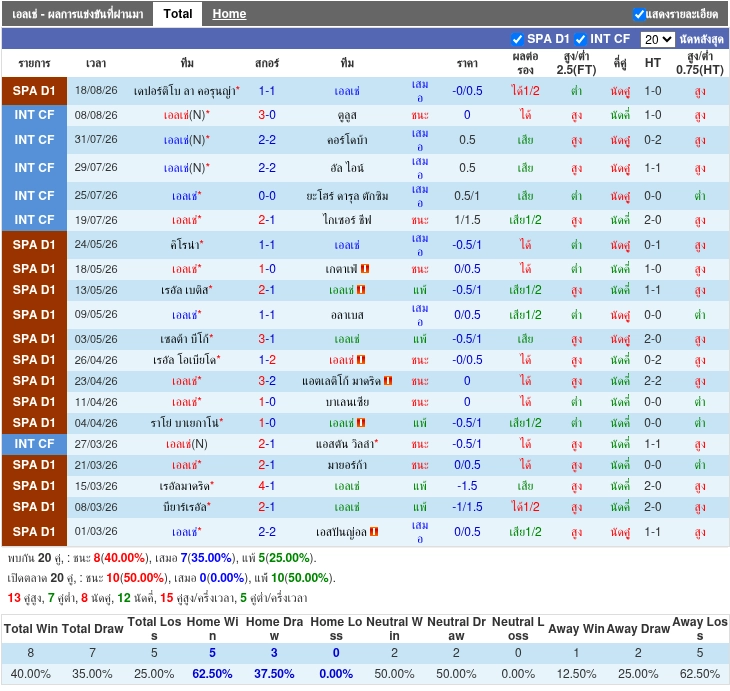Screen dimensions: 730x691
Task: Click the 40.00% Total Win percentage
Action: [x=31, y=674]
